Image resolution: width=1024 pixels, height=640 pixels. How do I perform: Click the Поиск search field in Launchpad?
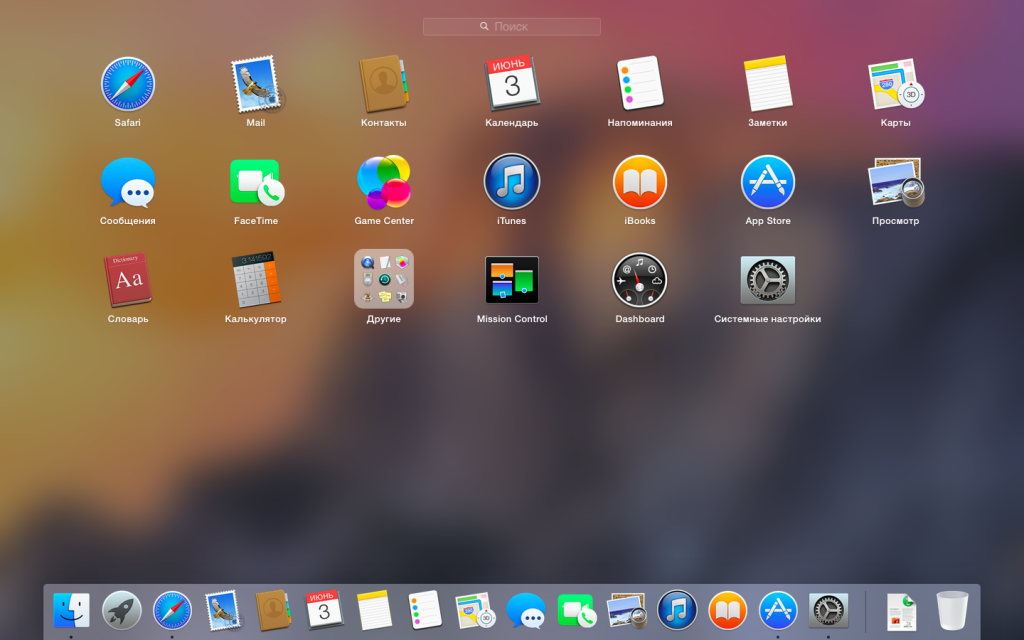(x=511, y=27)
